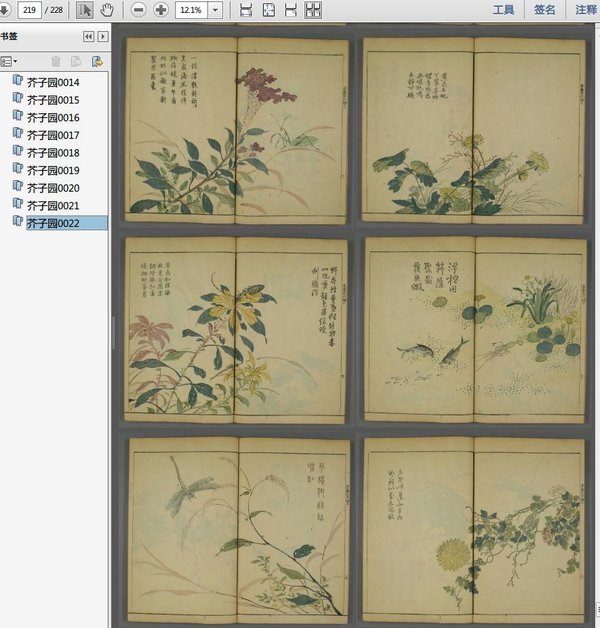This screenshot has width=600, height=628.
Task: Zoom in with the plus button
Action: point(161,10)
